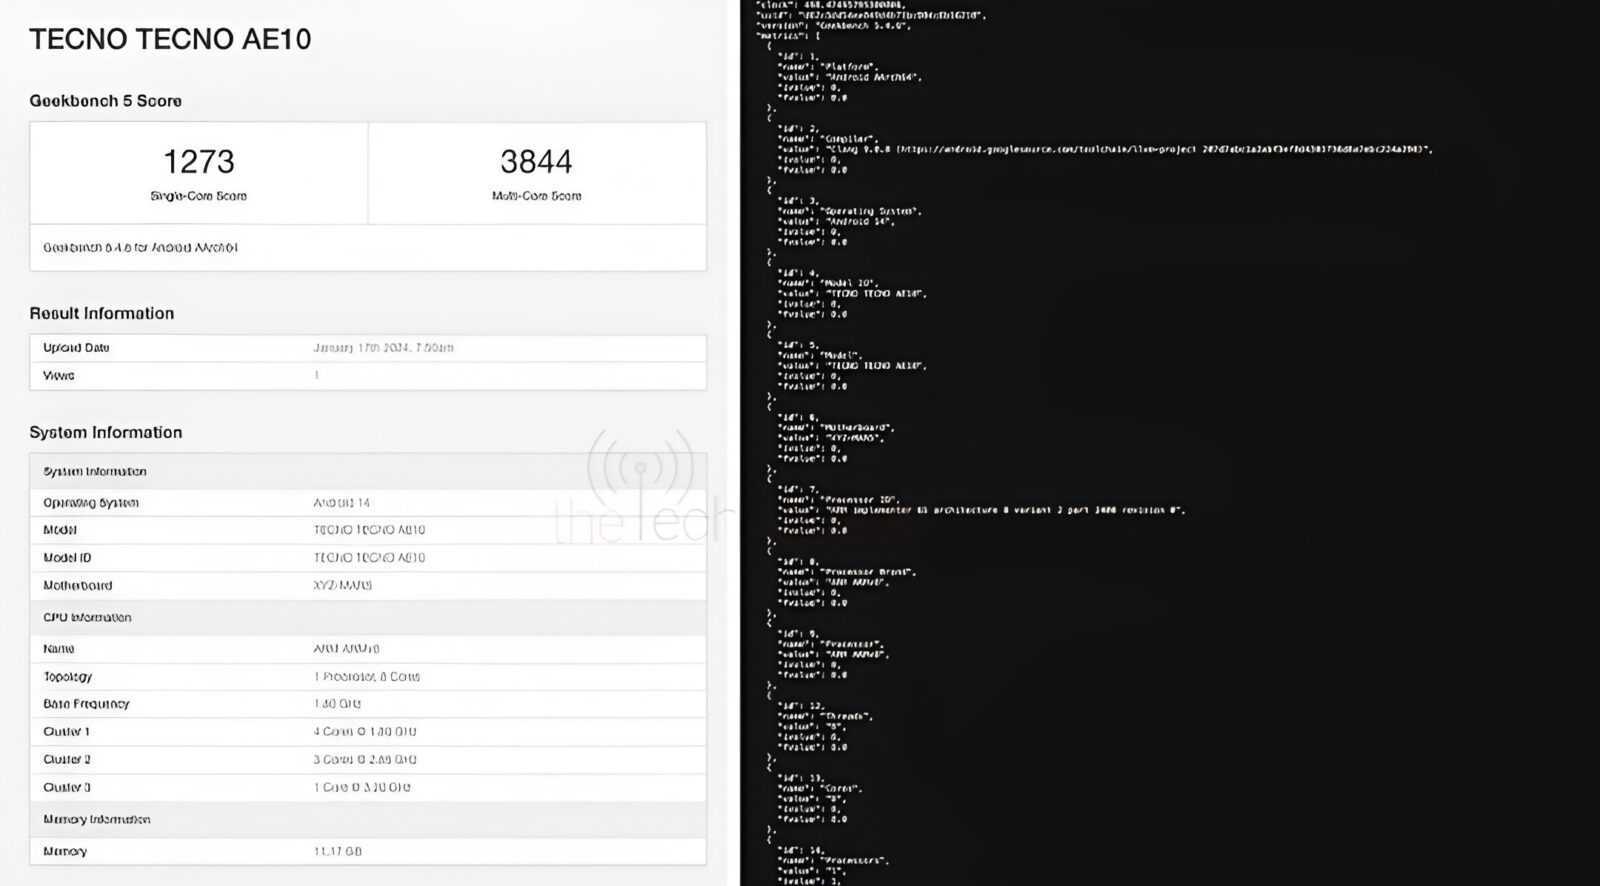Click the JSON value "Android 14" line
Viewport: 1600px width, 886px height.
click(x=836, y=222)
